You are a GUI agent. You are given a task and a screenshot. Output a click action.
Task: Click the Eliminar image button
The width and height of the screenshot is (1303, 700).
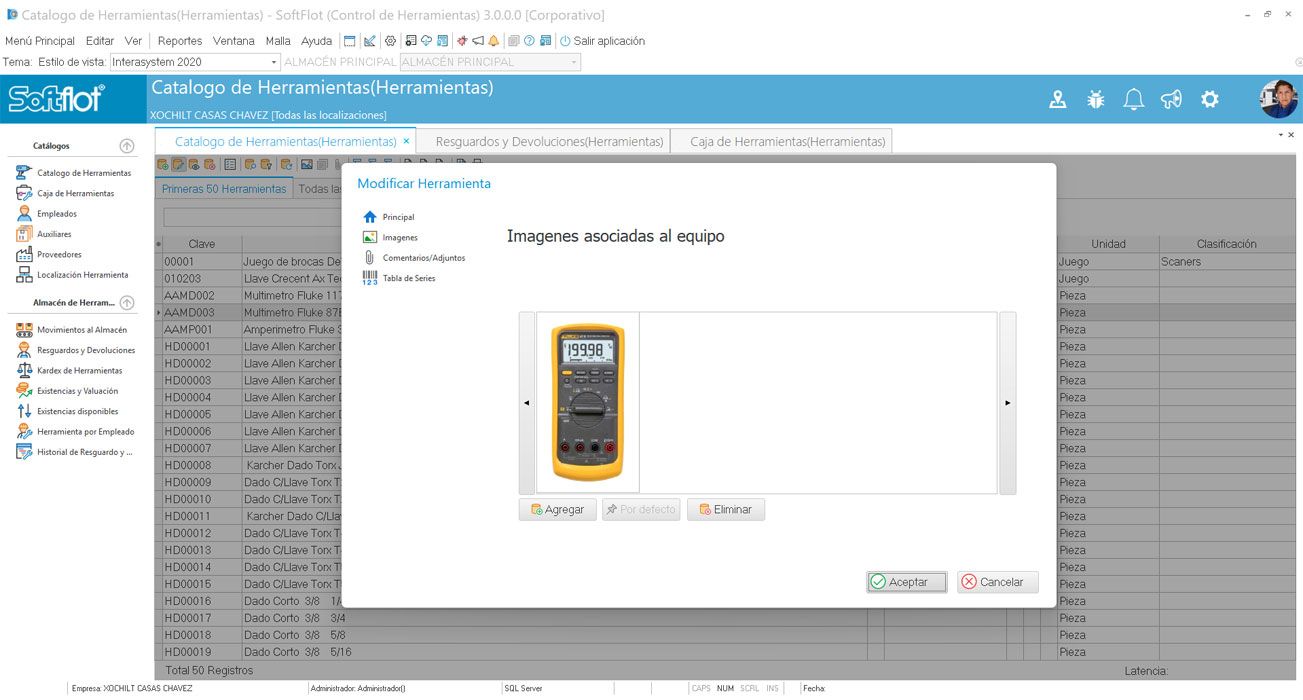coord(725,509)
